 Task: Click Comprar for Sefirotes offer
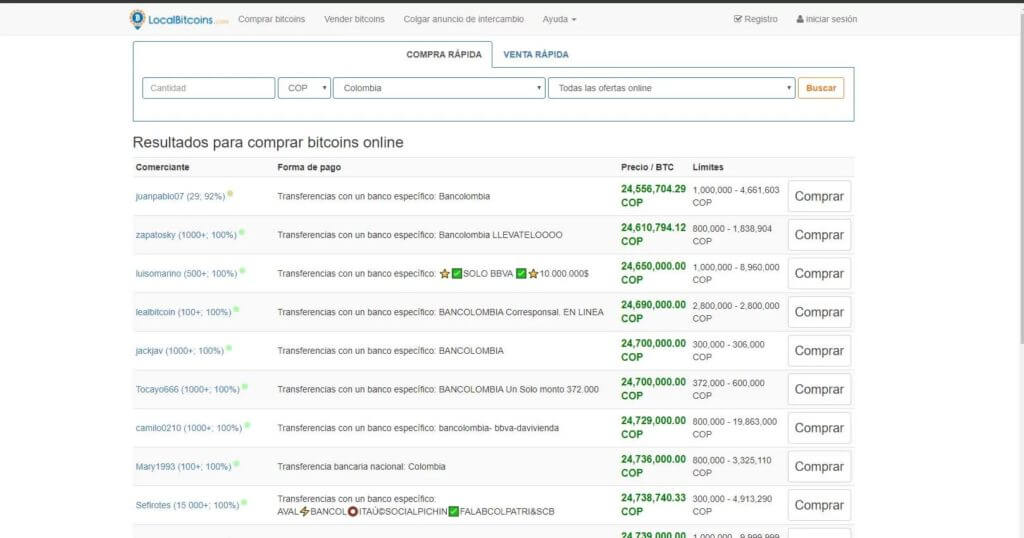click(x=819, y=505)
